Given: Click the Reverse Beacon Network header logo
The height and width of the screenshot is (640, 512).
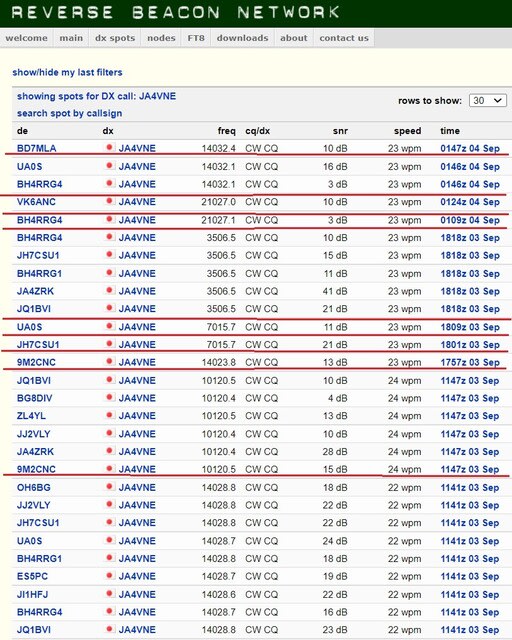Looking at the screenshot, I should [x=176, y=12].
